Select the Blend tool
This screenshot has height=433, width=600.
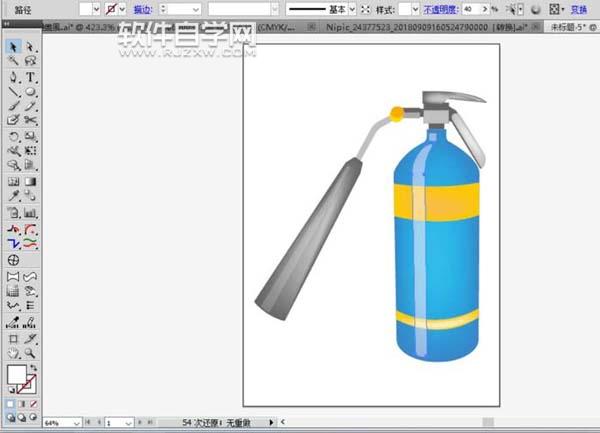(30, 196)
